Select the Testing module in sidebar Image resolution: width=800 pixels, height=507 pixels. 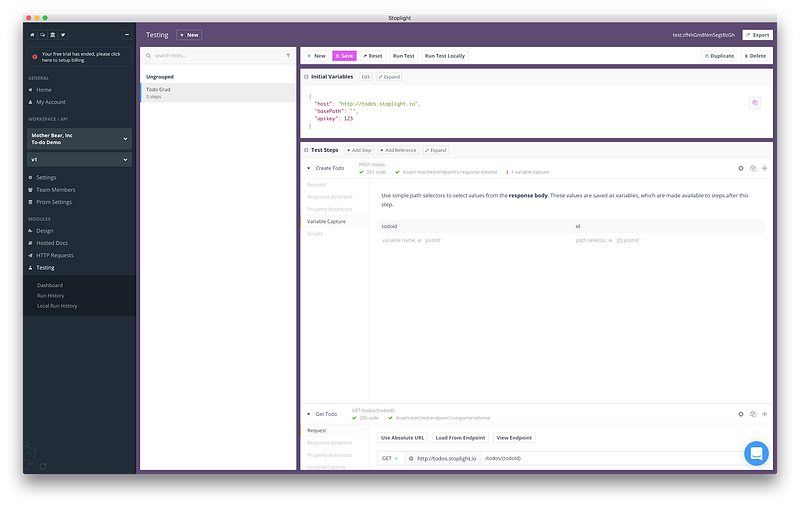click(x=45, y=267)
